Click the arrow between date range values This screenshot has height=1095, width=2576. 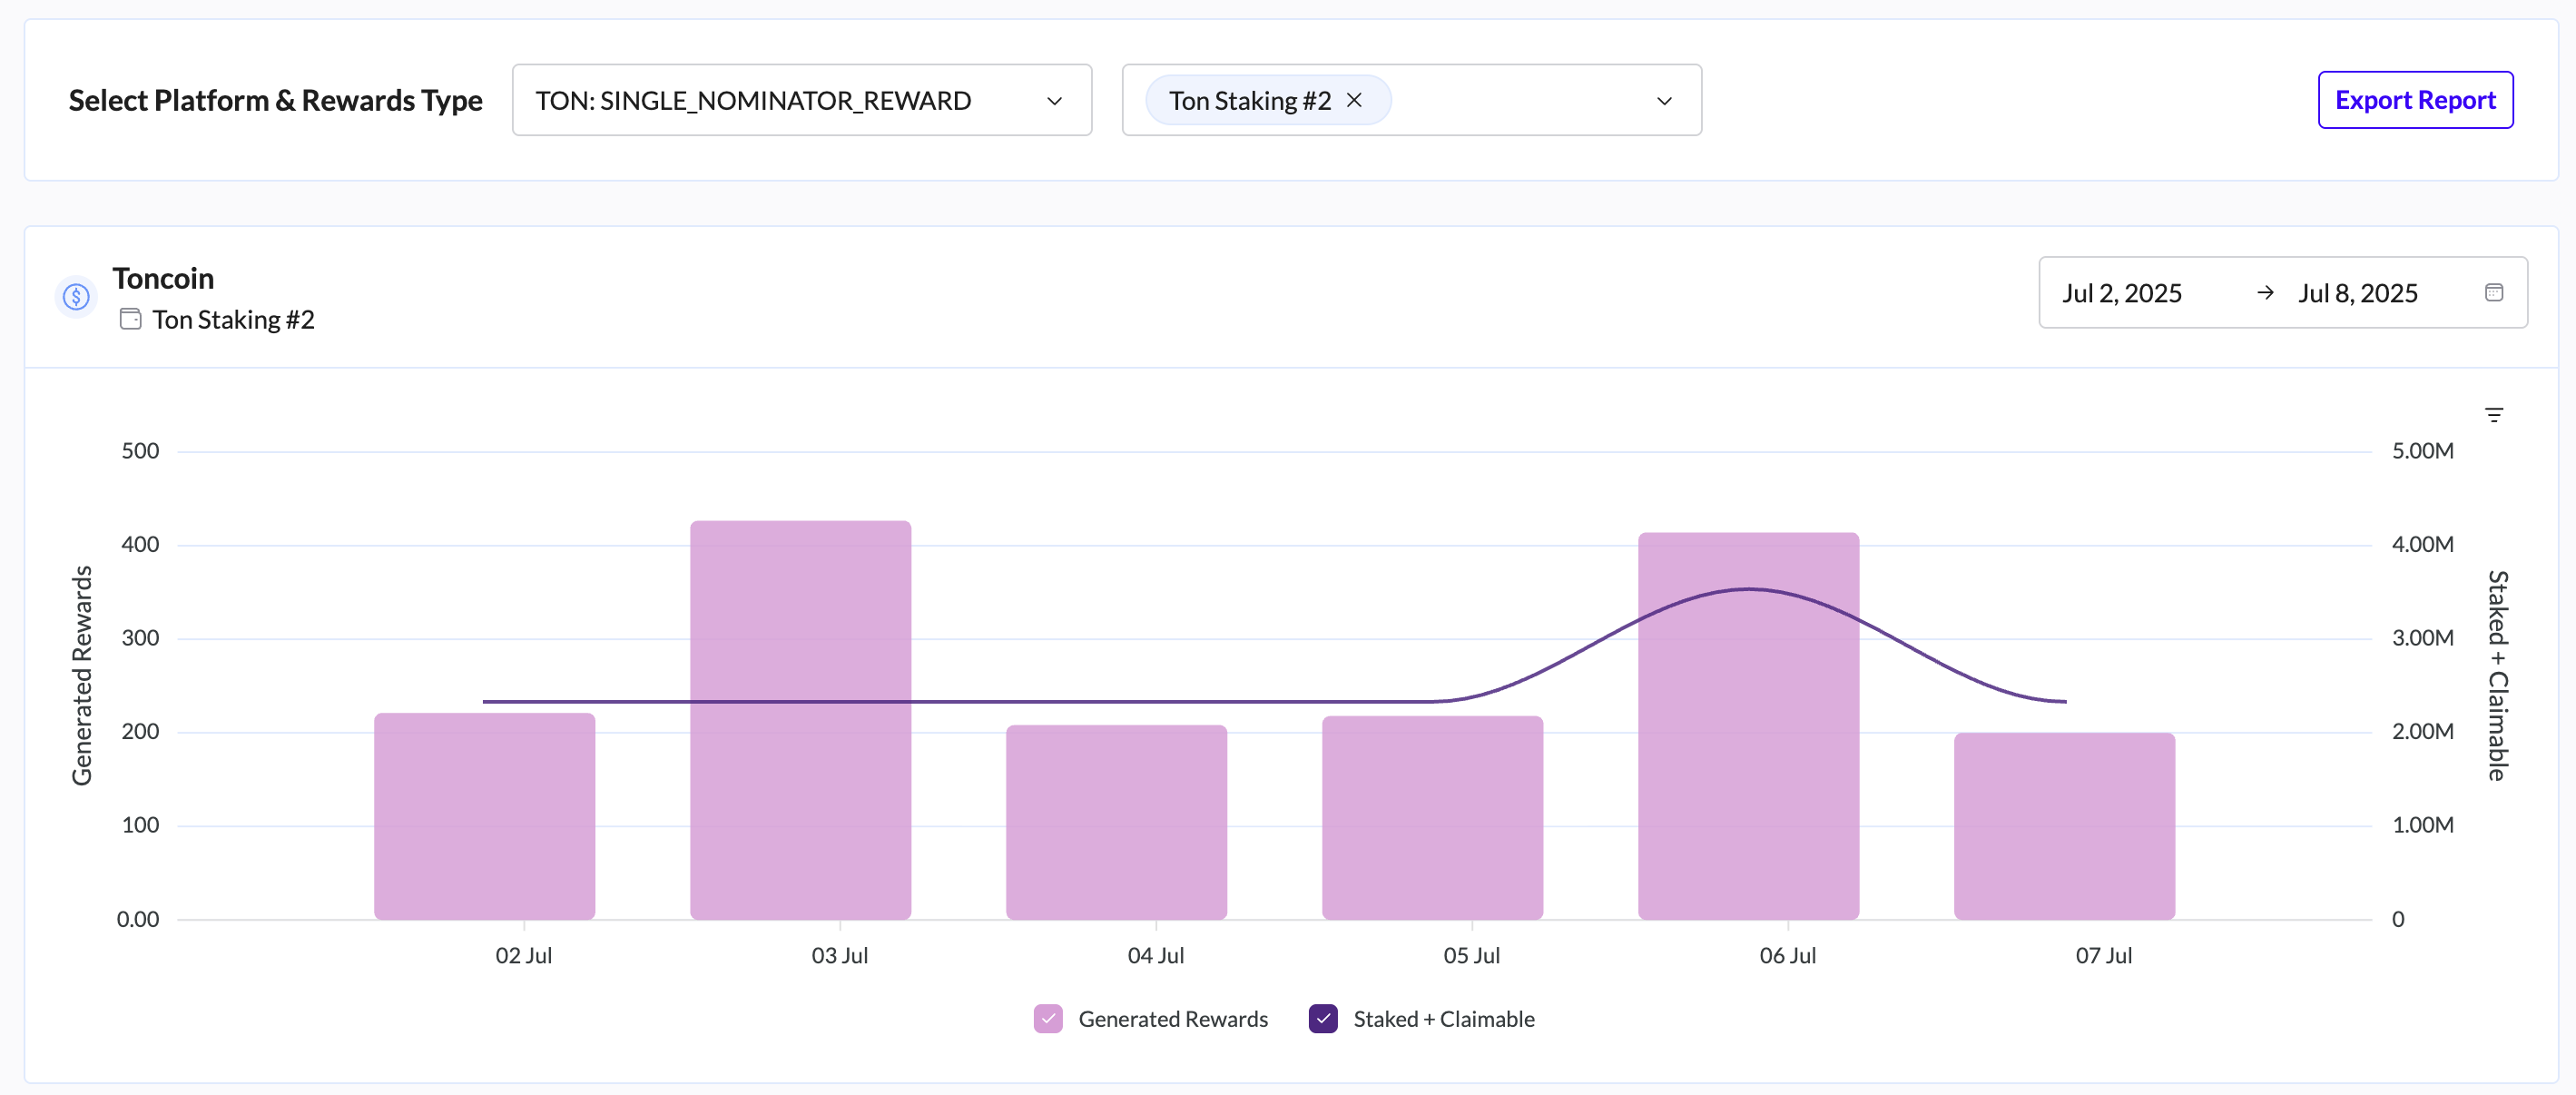[2265, 293]
